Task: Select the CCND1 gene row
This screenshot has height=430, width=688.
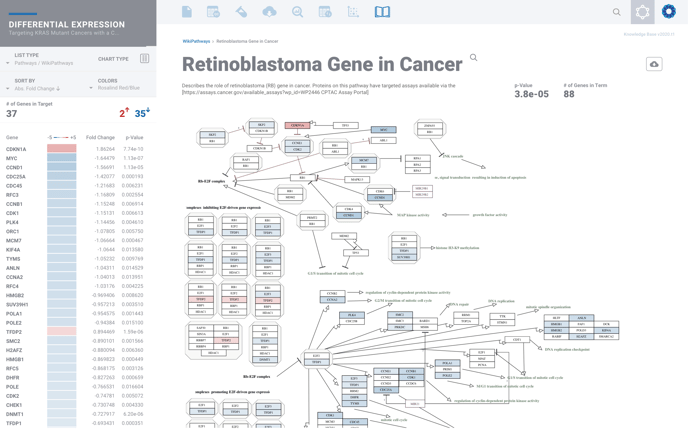Action: tap(75, 168)
